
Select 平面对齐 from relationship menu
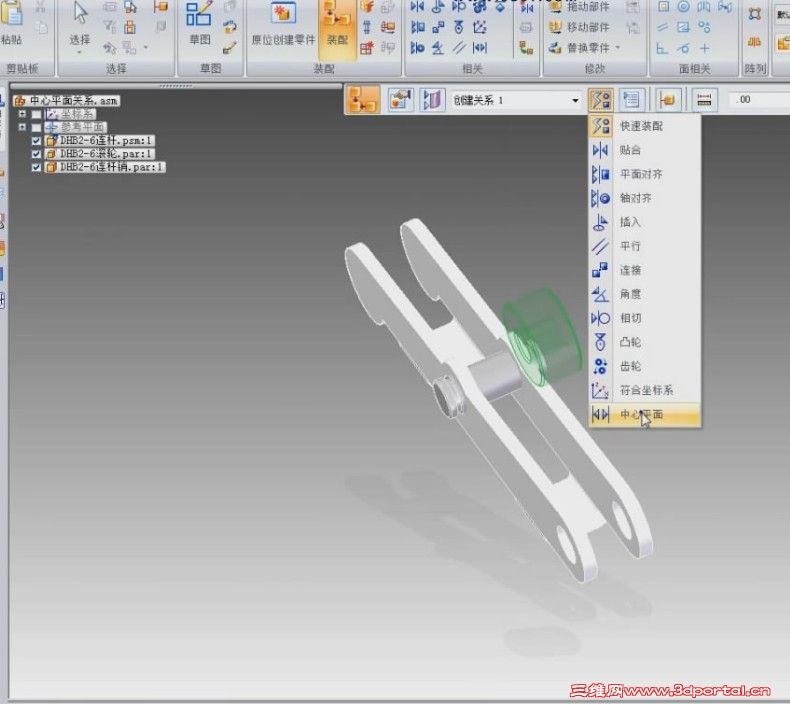(645, 174)
